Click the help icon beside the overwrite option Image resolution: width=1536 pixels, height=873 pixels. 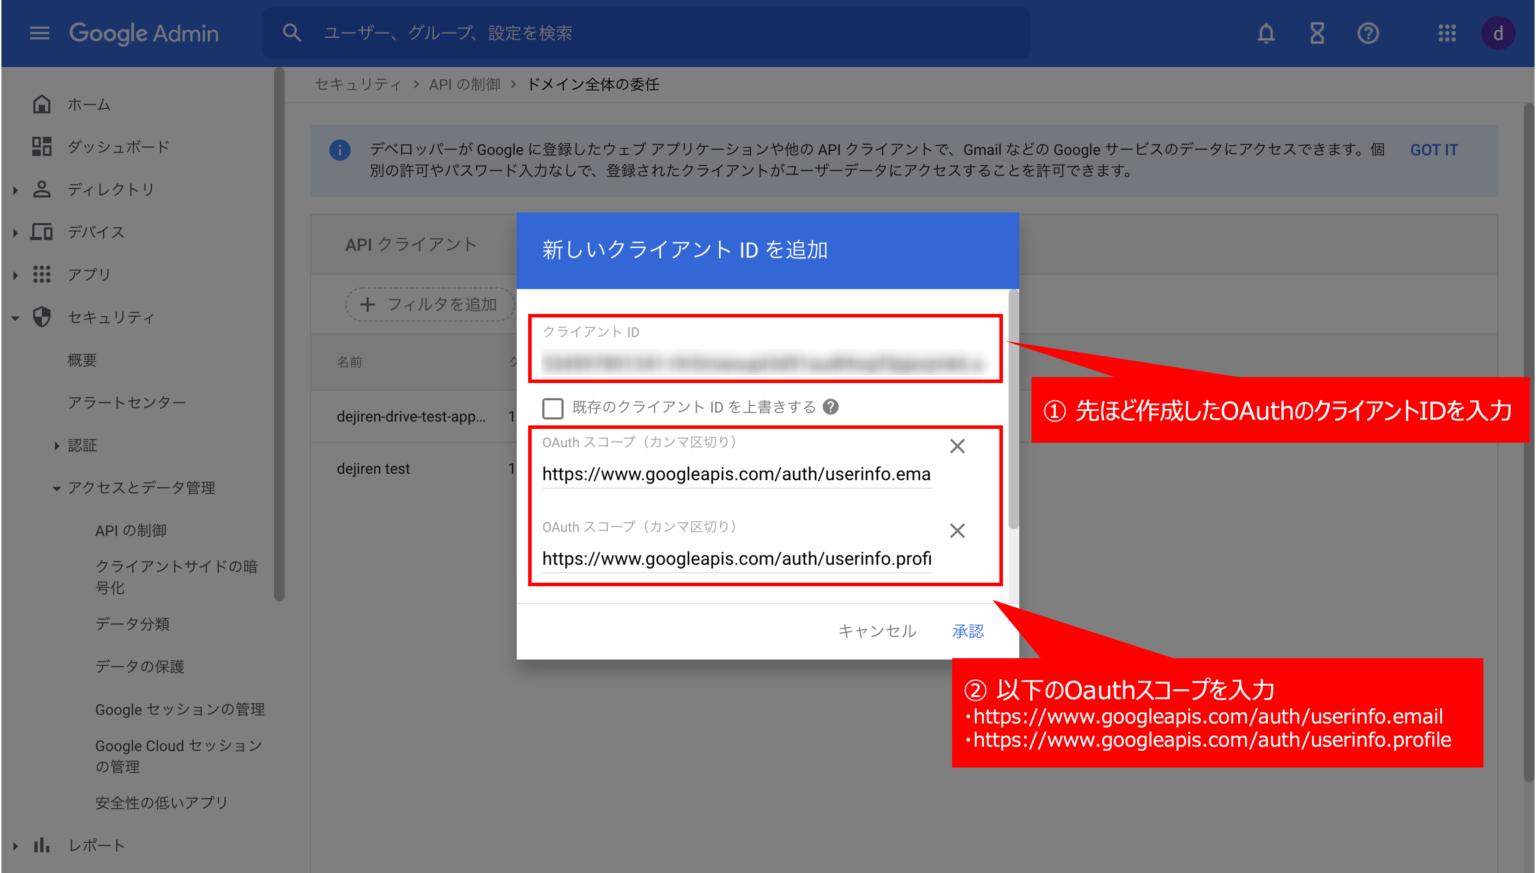(x=830, y=407)
